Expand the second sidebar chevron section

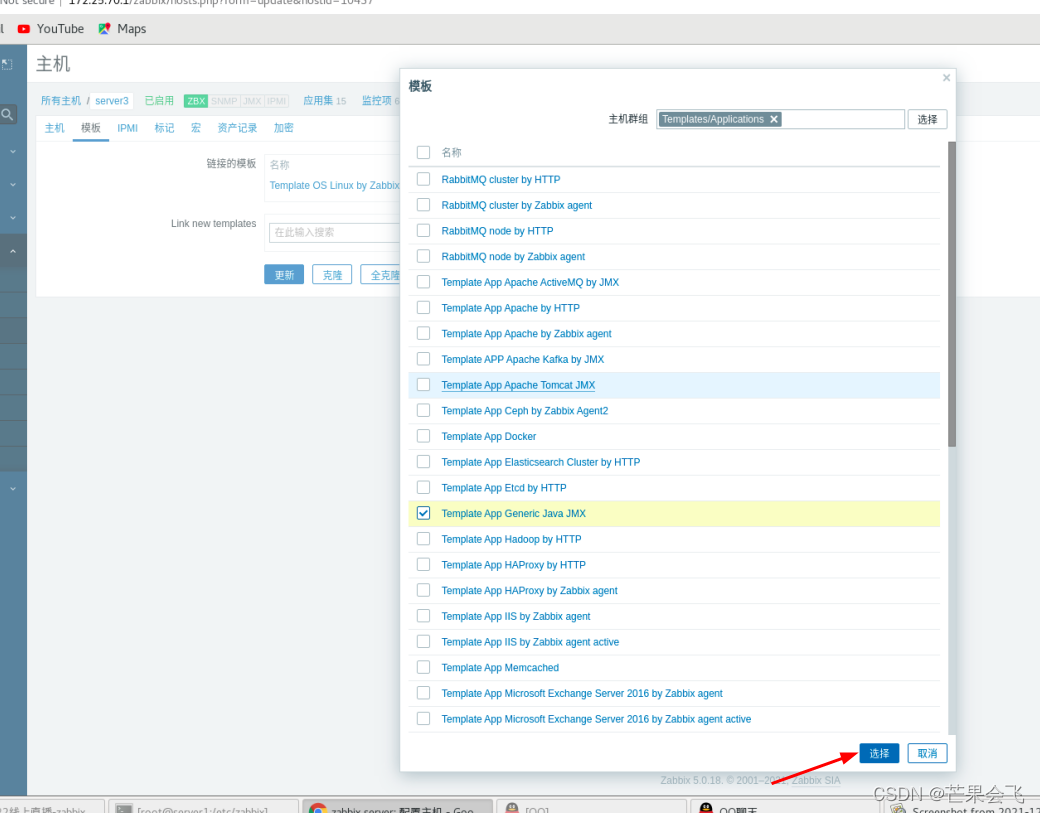click(x=13, y=185)
